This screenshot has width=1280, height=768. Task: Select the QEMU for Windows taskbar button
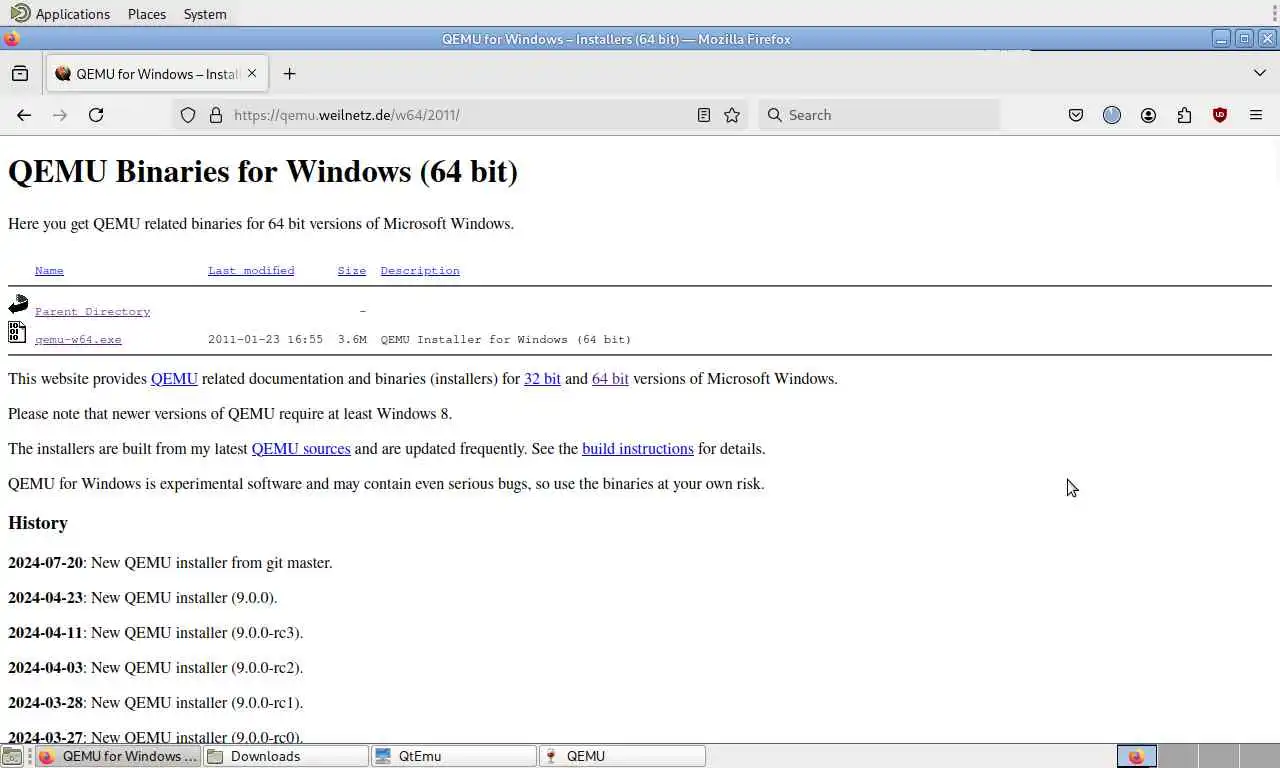click(118, 756)
